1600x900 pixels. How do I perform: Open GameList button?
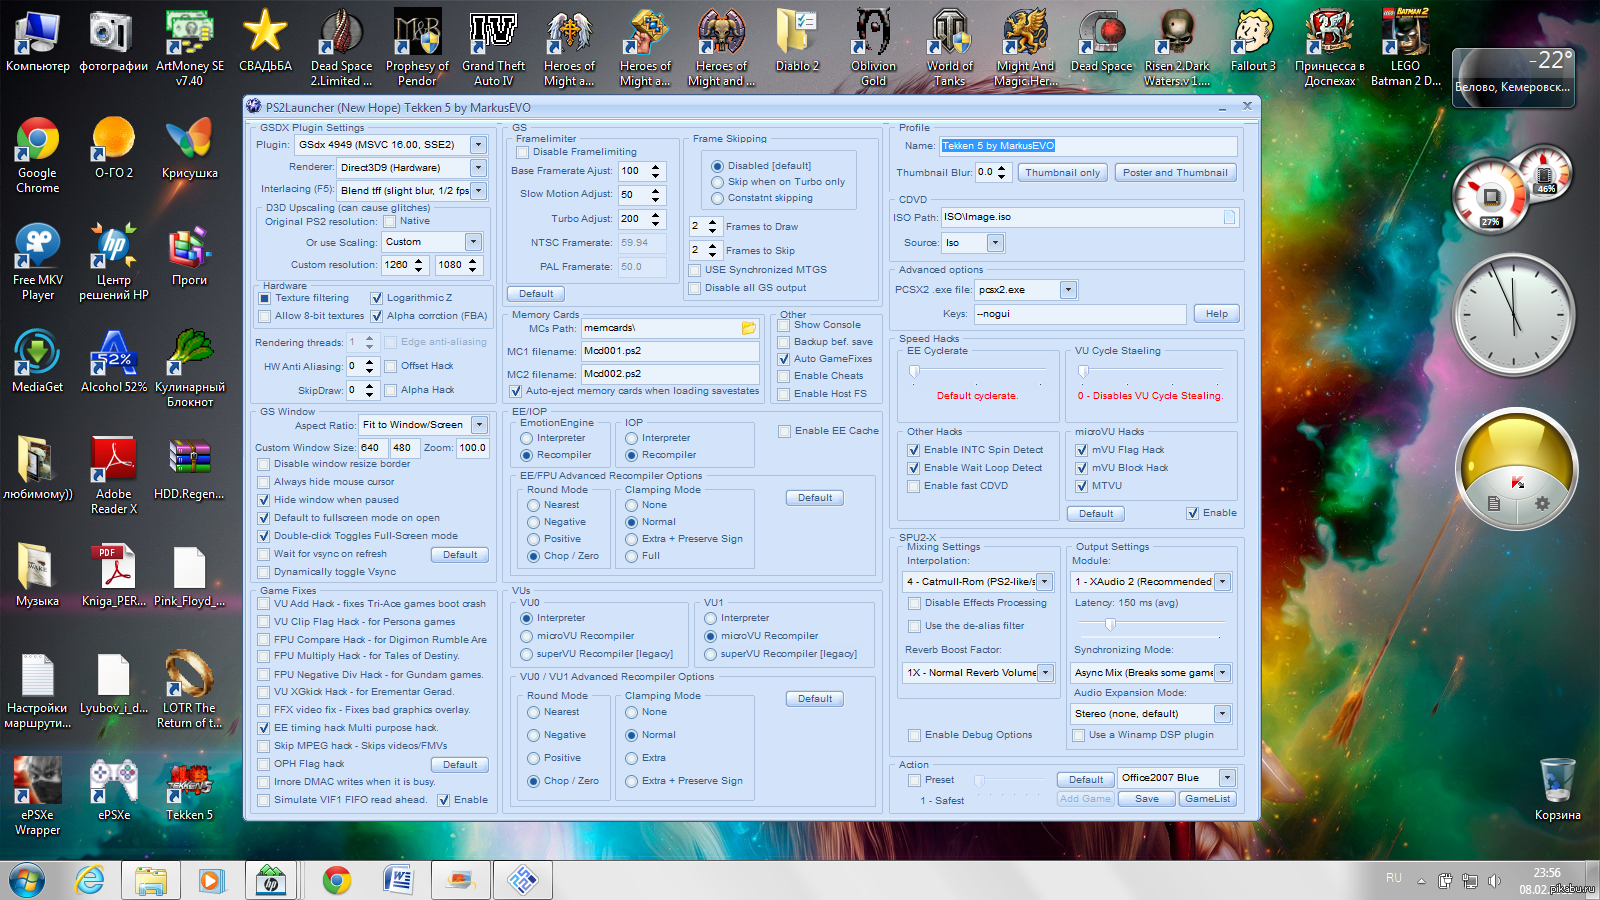point(1207,799)
